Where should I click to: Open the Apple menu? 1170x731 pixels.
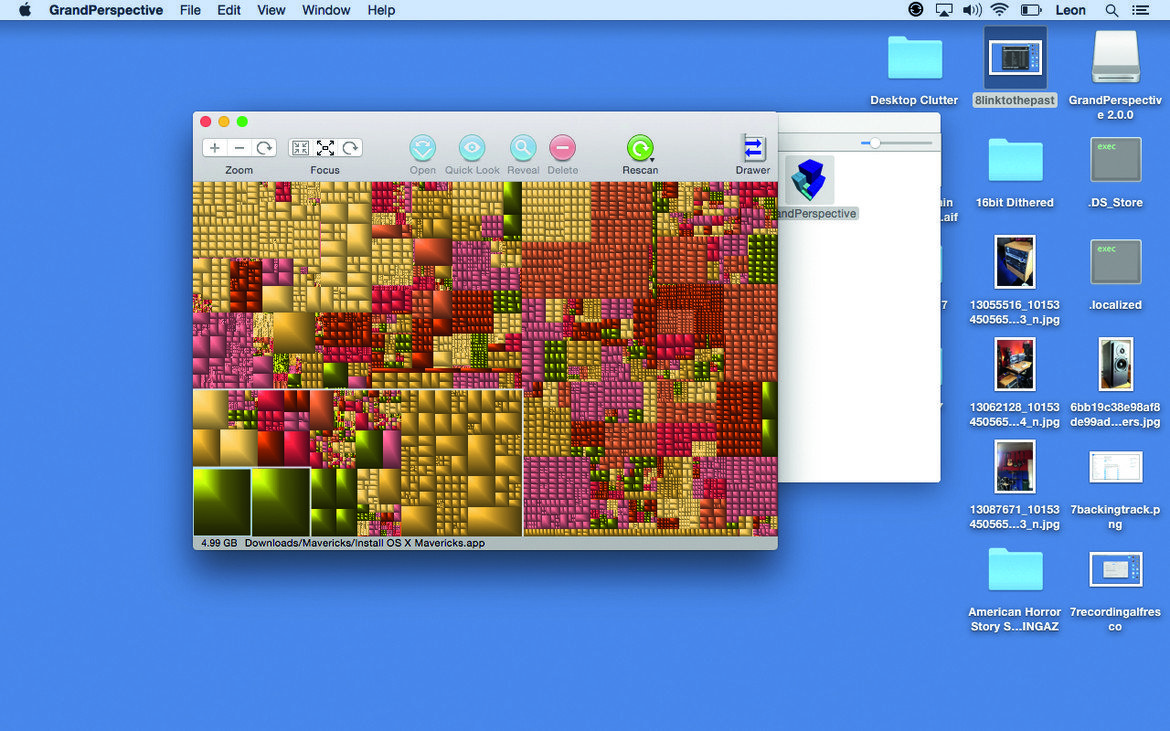[25, 10]
